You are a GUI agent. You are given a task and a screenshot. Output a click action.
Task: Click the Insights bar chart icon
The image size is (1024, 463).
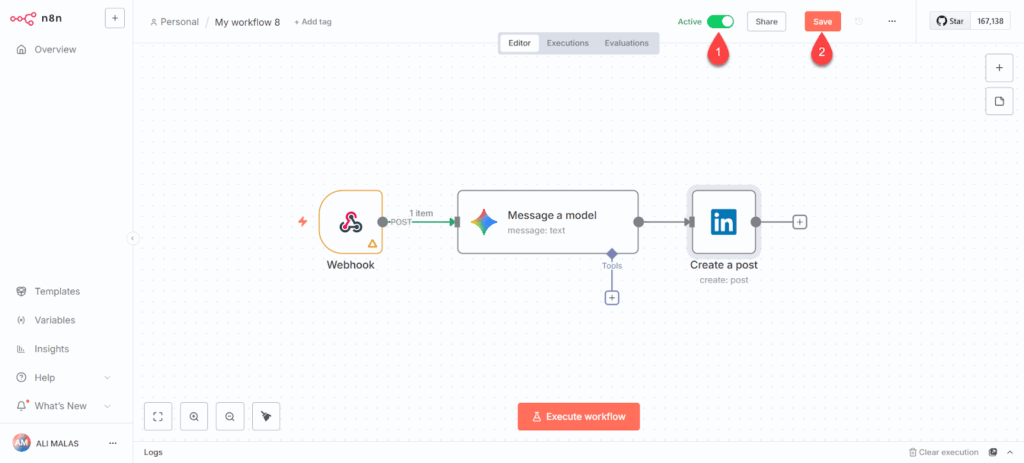22,349
